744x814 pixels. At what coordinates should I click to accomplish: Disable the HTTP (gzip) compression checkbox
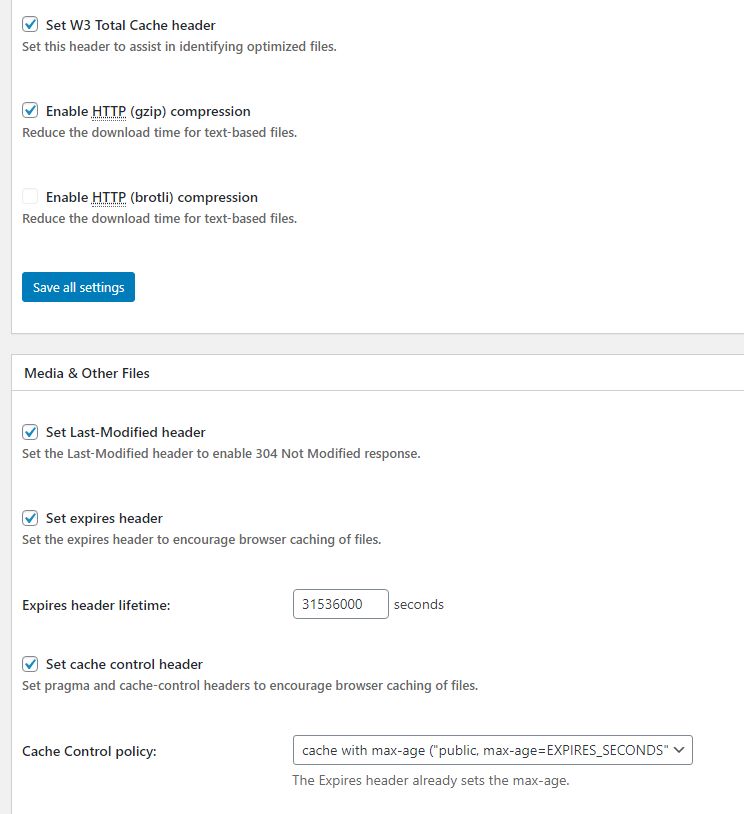point(30,111)
